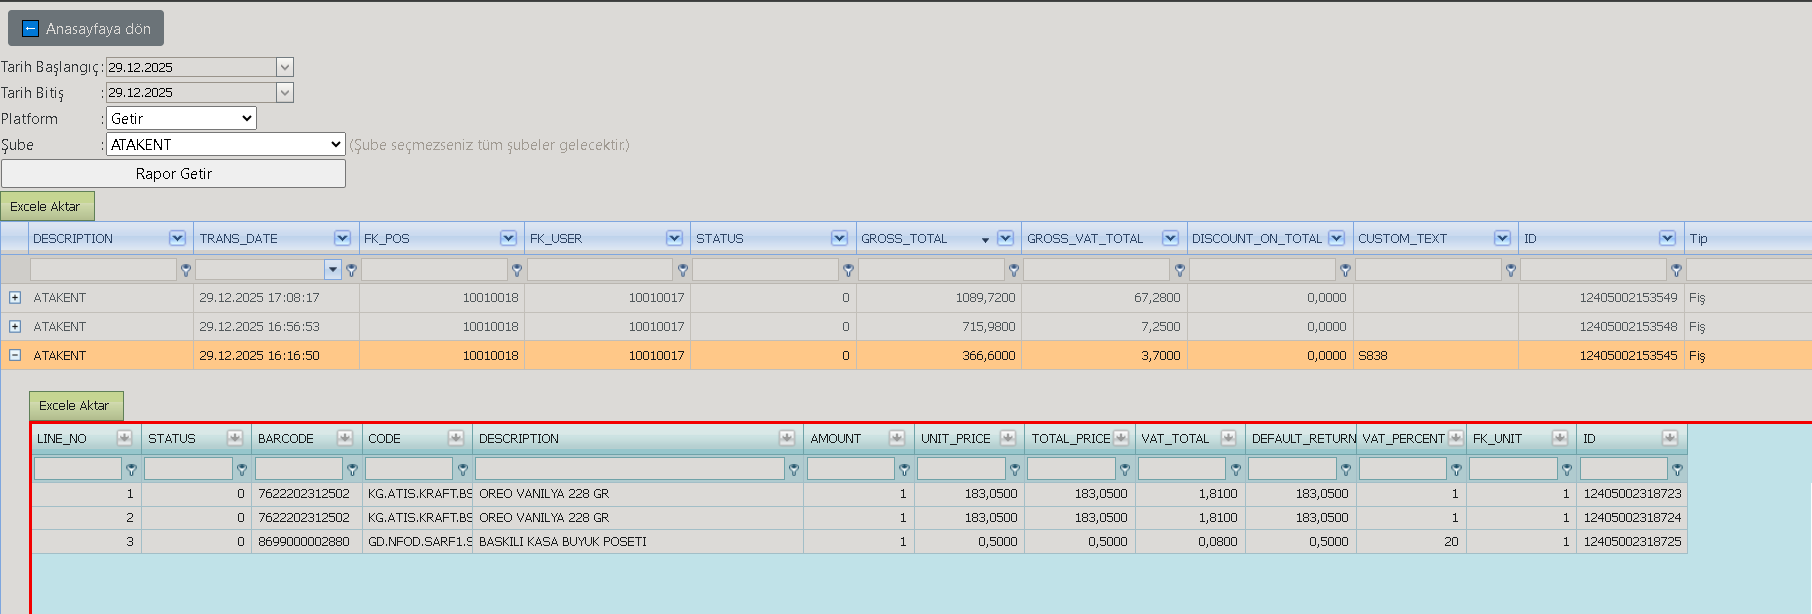Click the detail grid Excele Aktar button

click(x=76, y=405)
